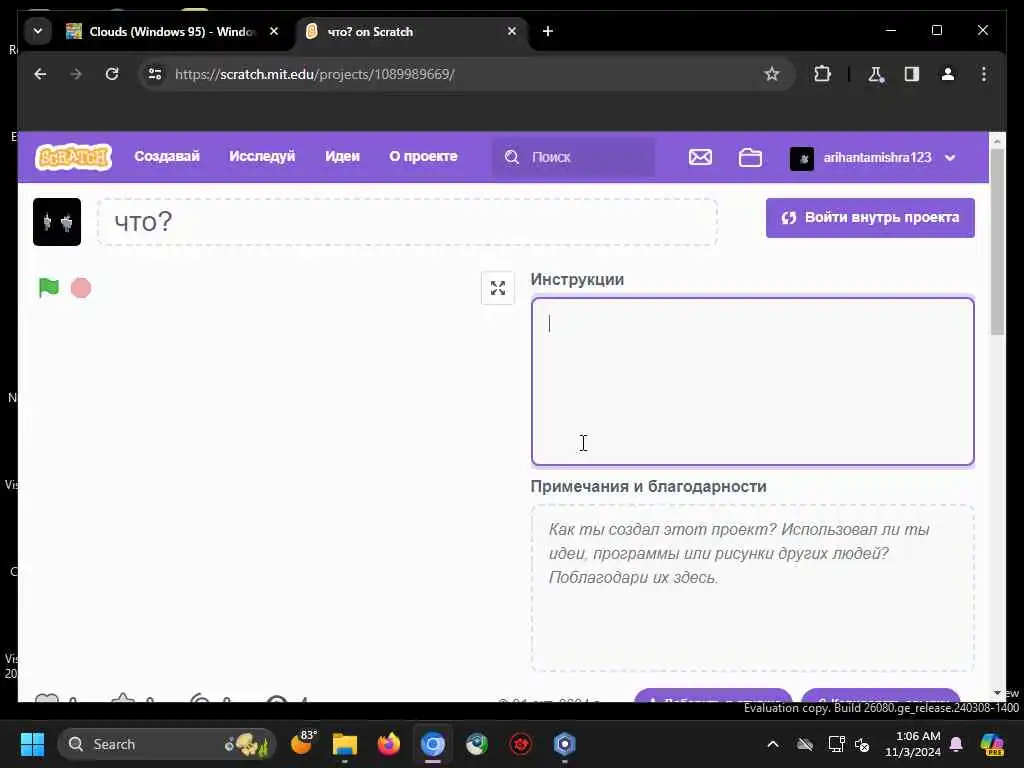Edit the project title field «что?»
Screen dimensions: 1024x768
click(408, 222)
